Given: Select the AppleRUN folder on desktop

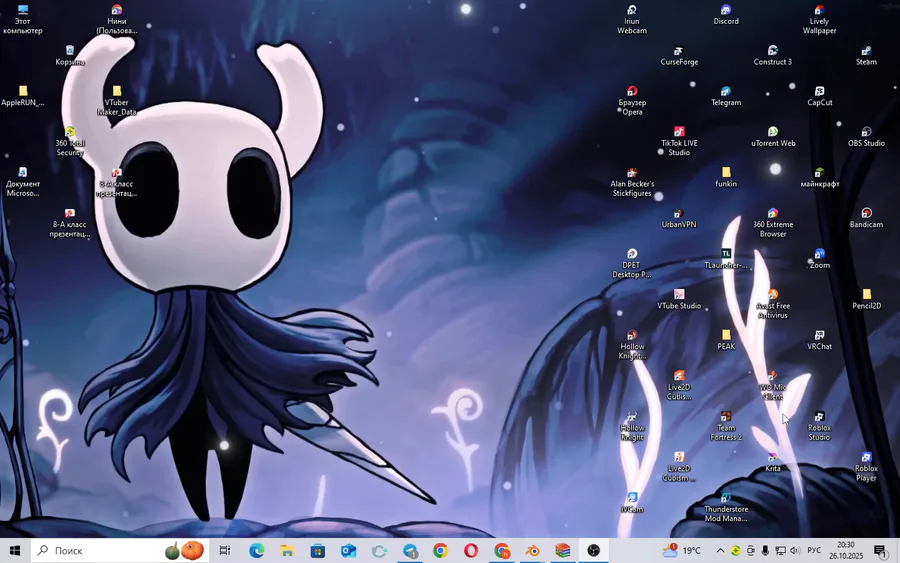Looking at the screenshot, I should click(x=22, y=96).
